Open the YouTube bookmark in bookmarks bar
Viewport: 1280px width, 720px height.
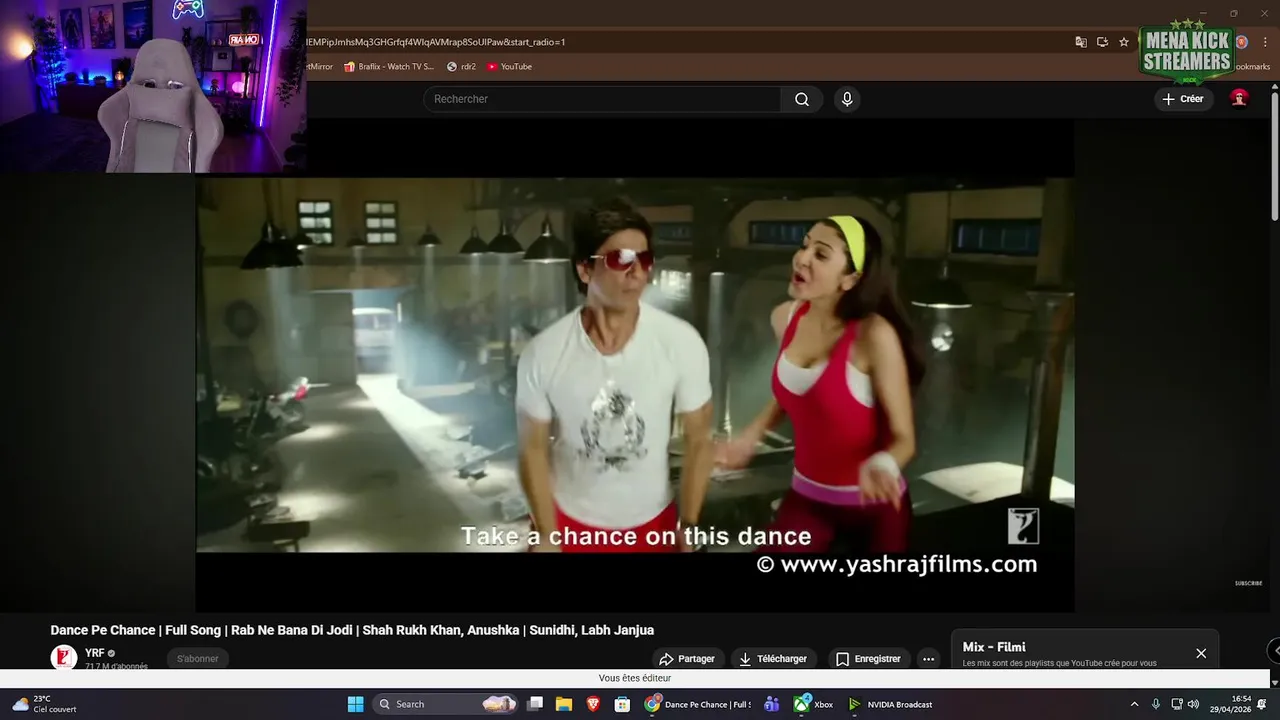[x=509, y=67]
